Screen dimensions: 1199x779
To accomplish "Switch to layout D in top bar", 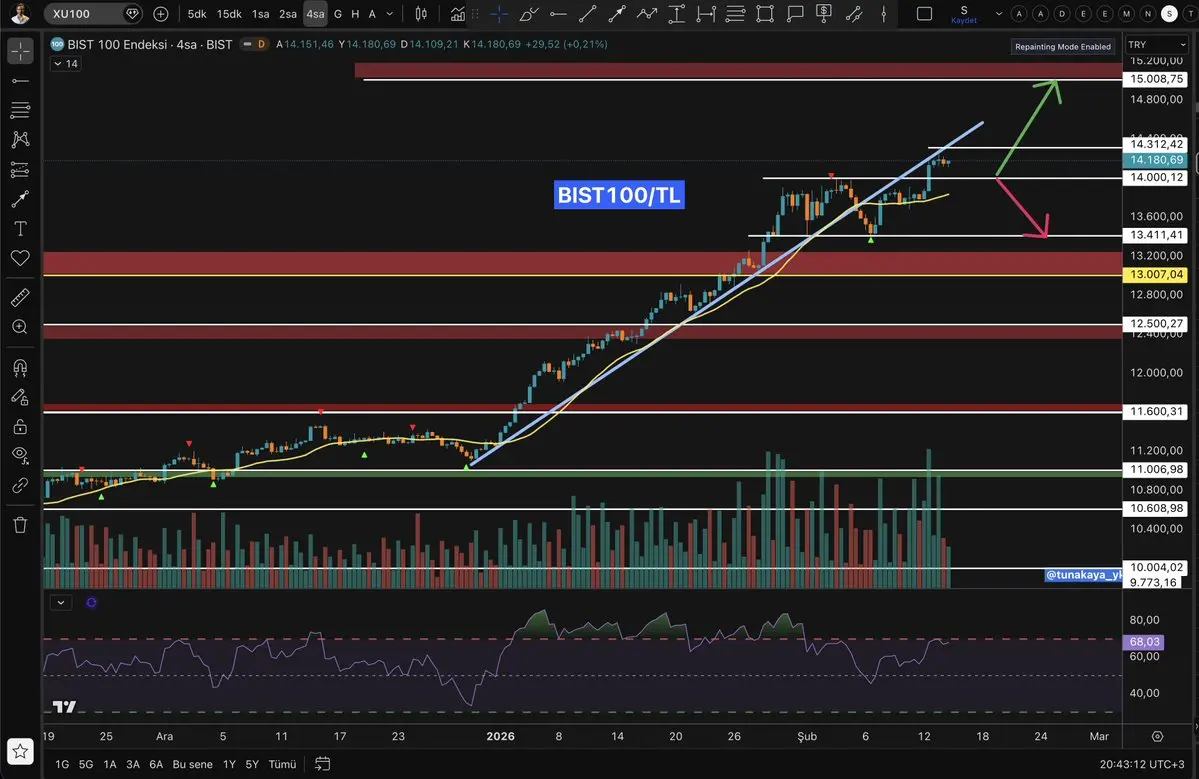I will click(x=1061, y=14).
